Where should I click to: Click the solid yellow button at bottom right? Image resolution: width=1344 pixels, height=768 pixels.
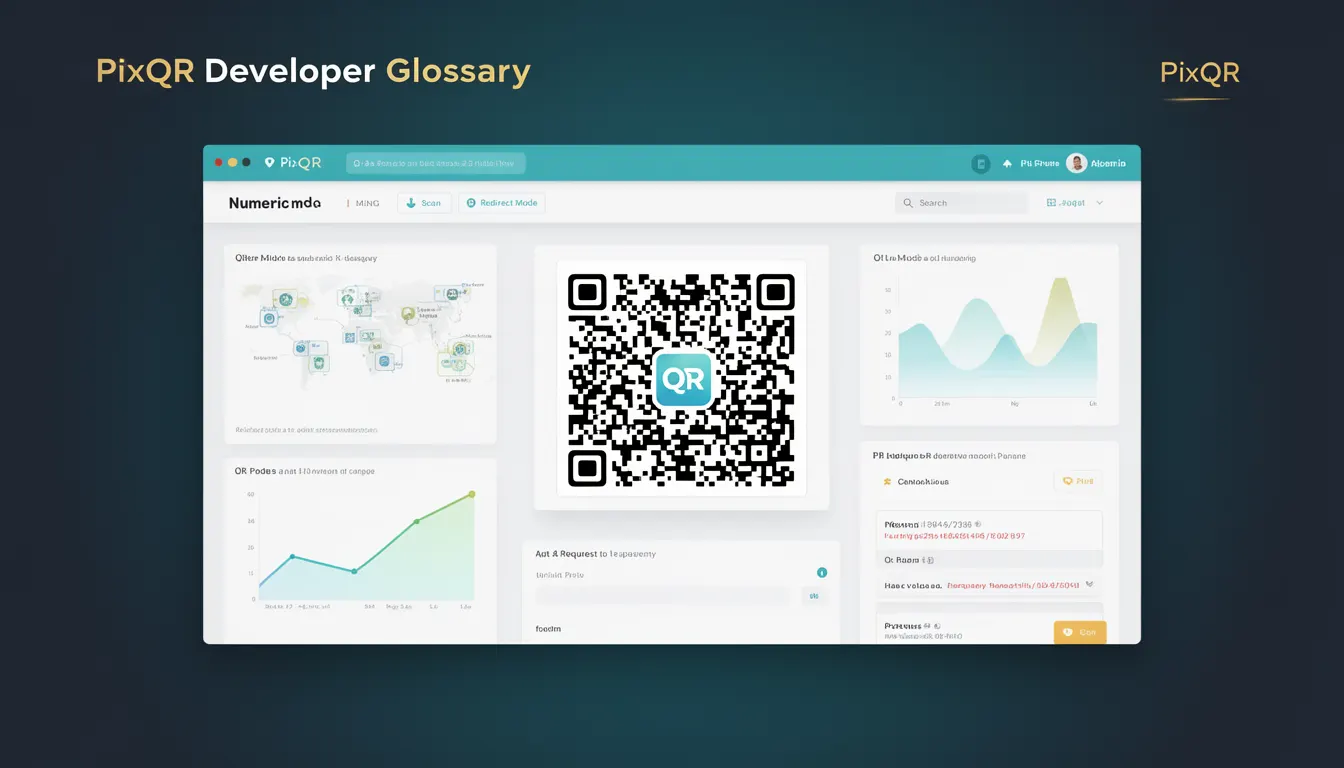click(x=1080, y=632)
